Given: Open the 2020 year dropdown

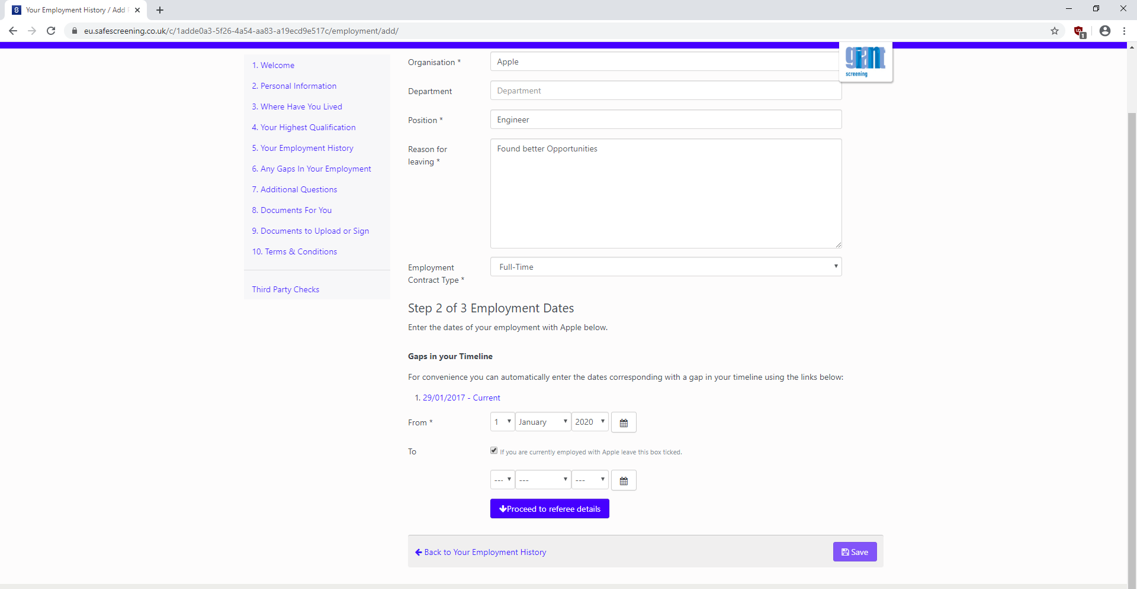Looking at the screenshot, I should pyautogui.click(x=589, y=422).
